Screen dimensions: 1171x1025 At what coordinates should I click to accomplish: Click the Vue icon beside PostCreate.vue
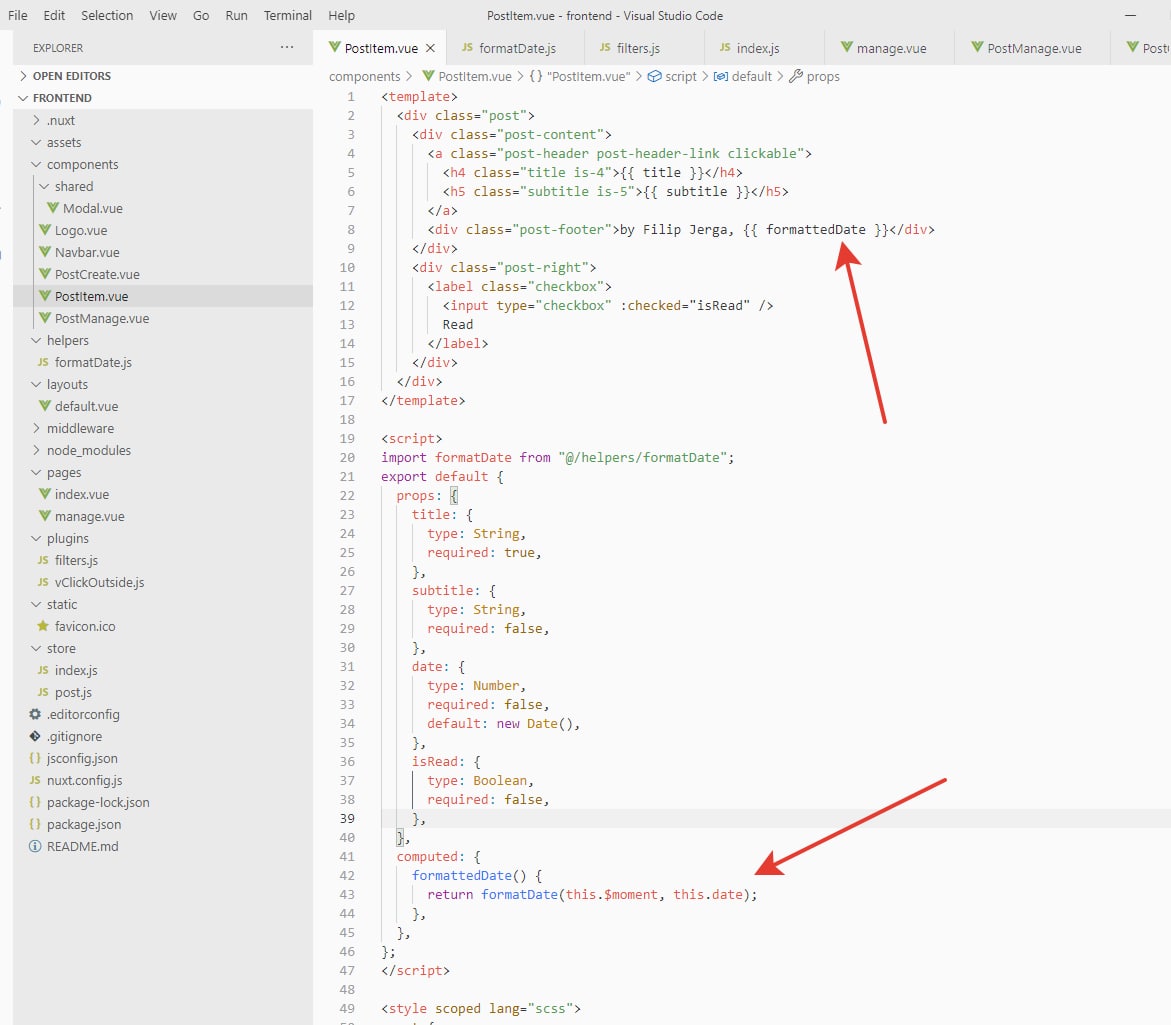point(45,274)
